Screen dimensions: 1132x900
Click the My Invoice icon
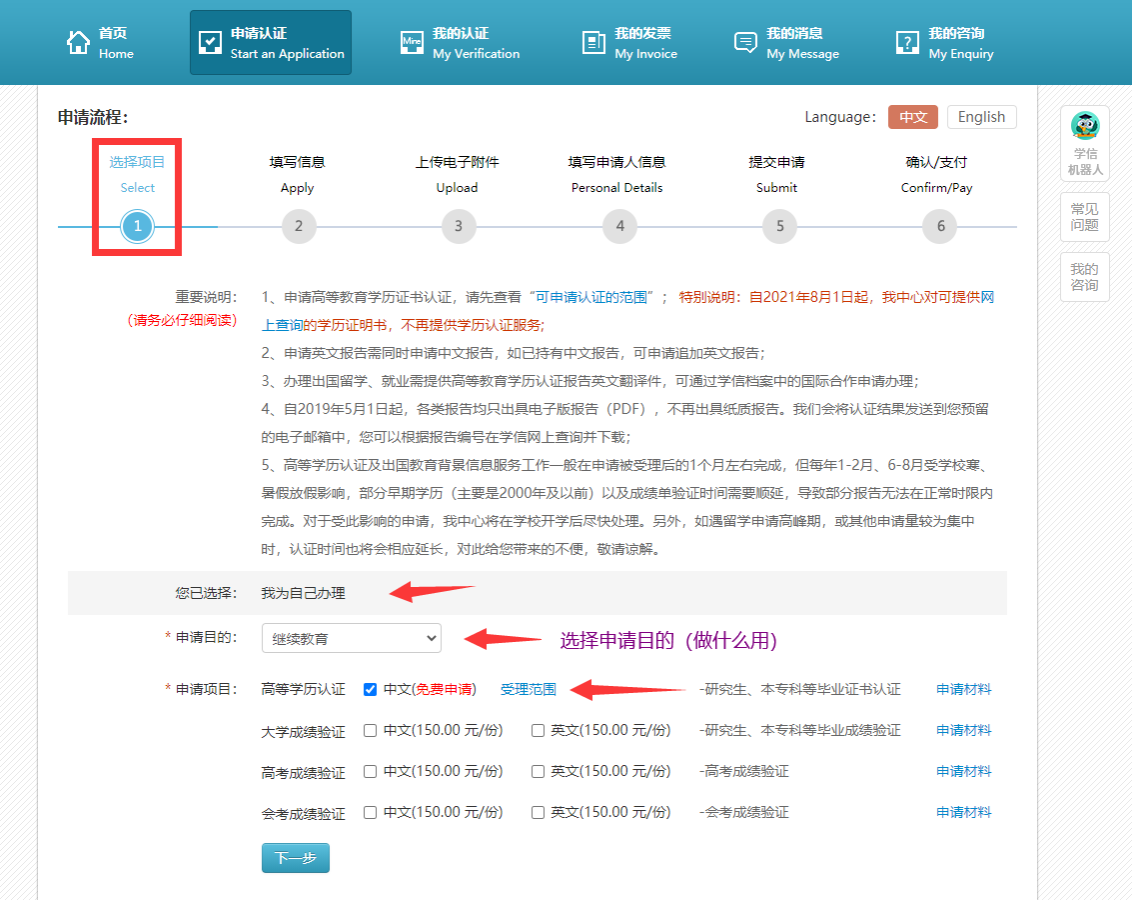[594, 42]
